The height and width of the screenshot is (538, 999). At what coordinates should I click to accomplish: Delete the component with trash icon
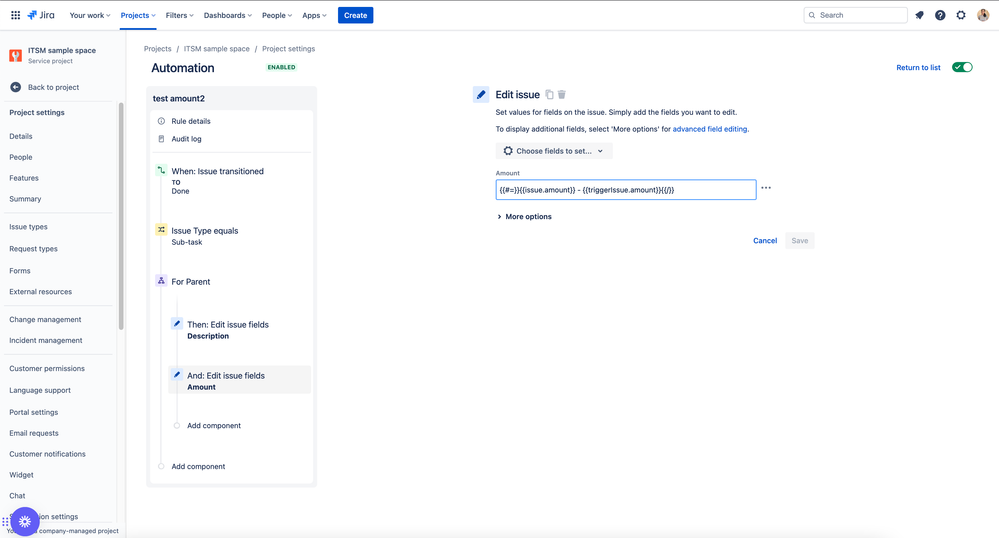tap(562, 94)
